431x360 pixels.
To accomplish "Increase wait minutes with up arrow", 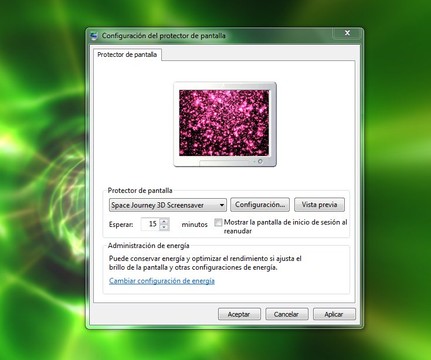I will point(164,221).
